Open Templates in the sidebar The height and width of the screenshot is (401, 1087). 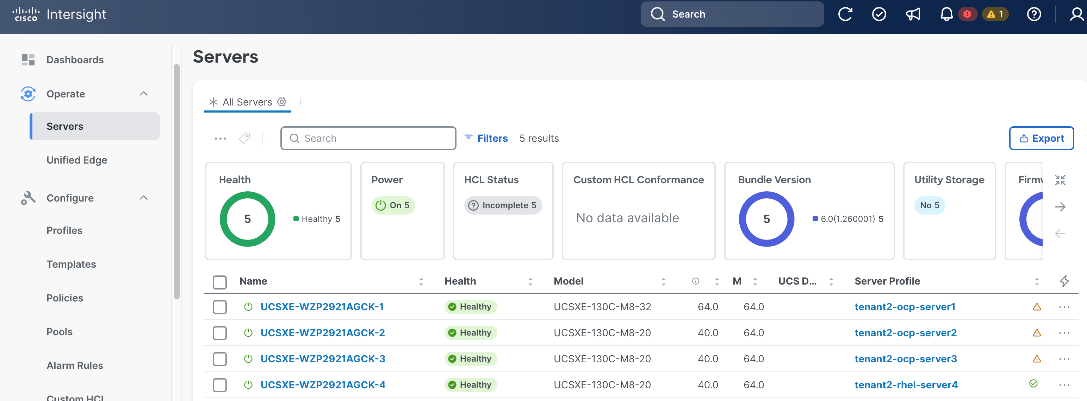click(71, 264)
